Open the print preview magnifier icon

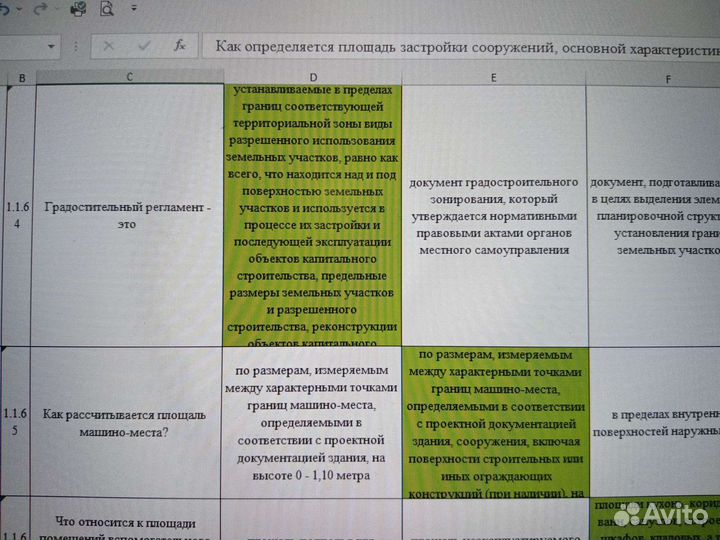pyautogui.click(x=107, y=9)
